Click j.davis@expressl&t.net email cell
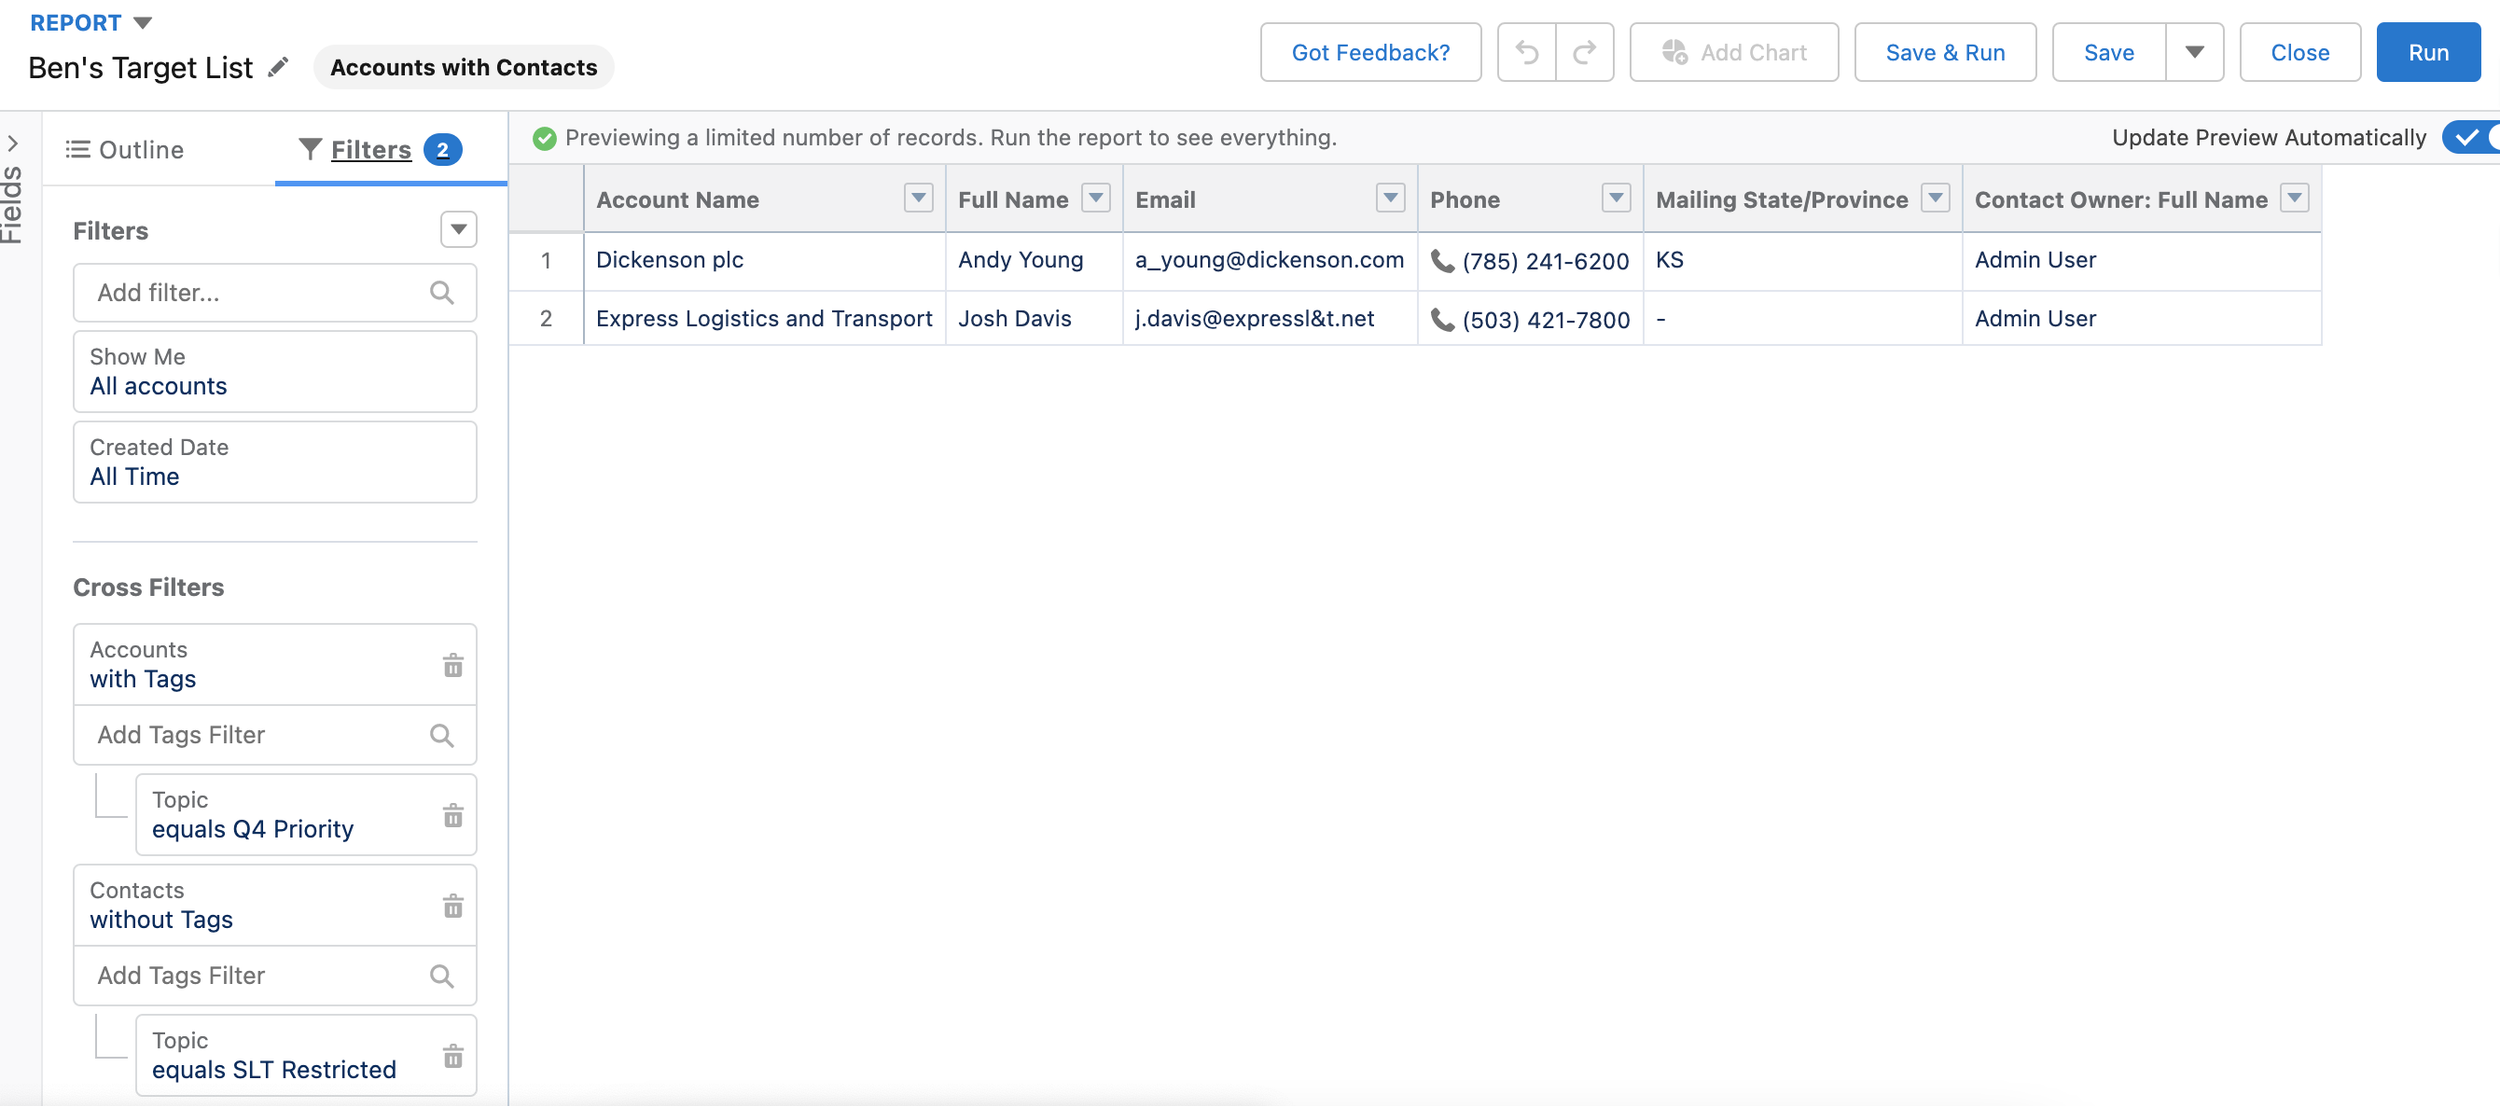The image size is (2500, 1106). coord(1270,319)
